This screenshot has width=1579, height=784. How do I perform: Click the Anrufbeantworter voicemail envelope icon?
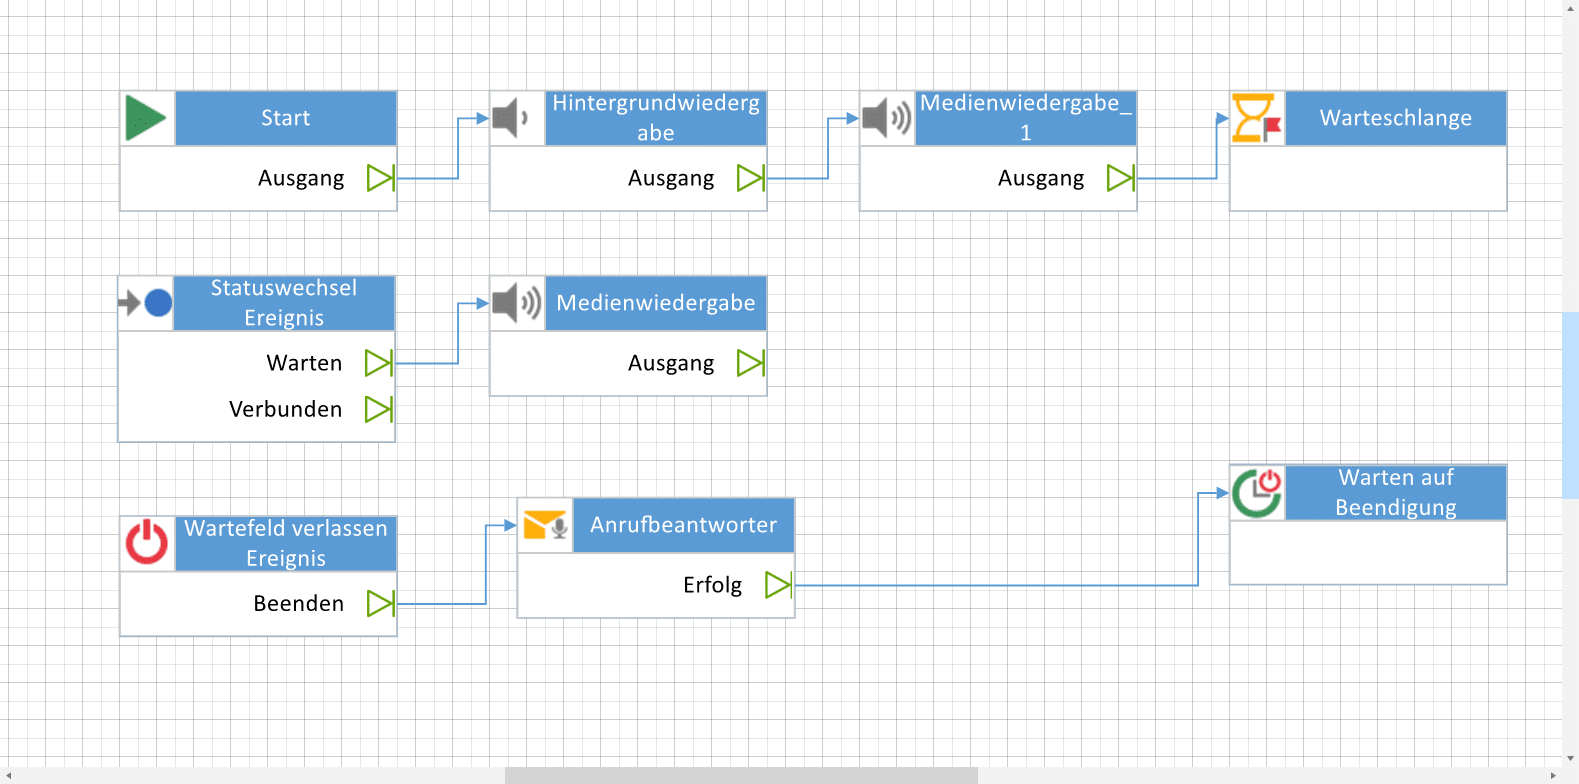coord(546,525)
